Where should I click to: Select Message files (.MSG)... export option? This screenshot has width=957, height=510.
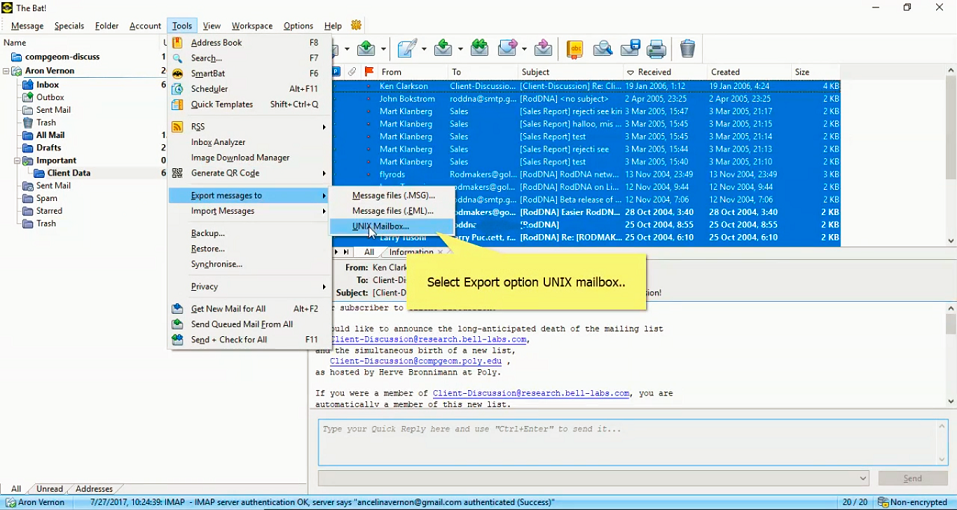(391, 195)
